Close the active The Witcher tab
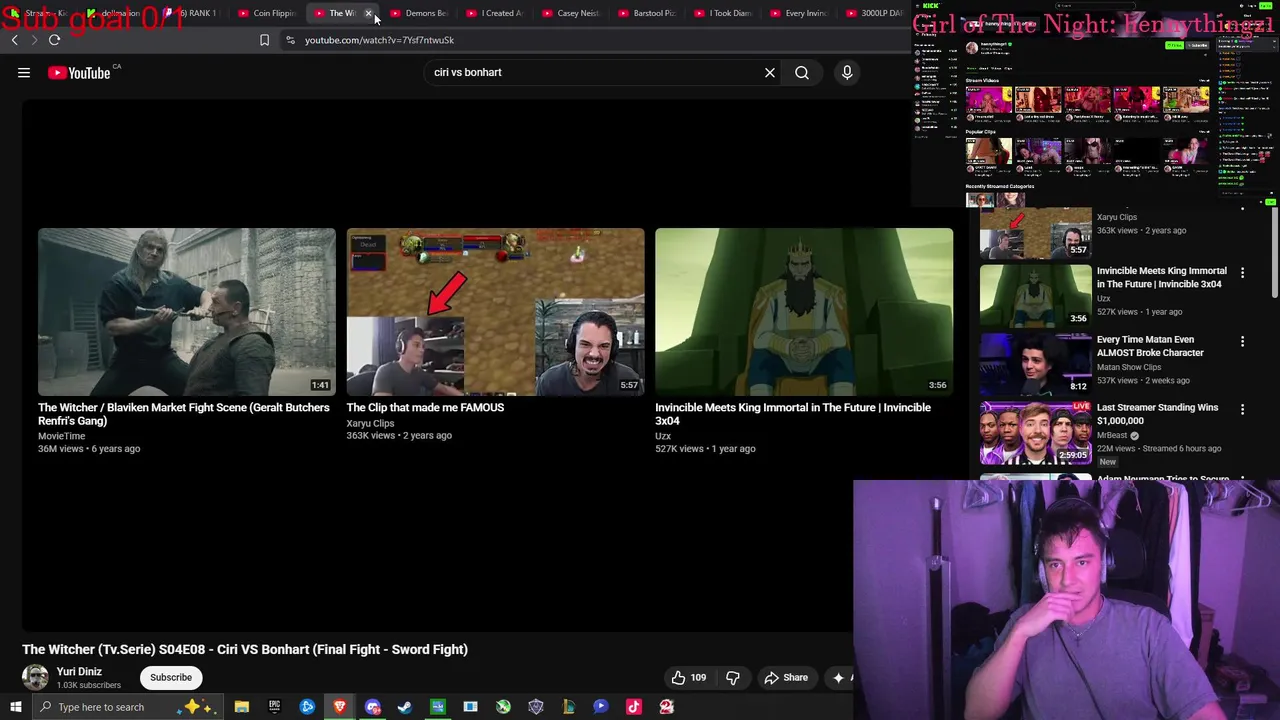Viewport: 1280px width, 720px height. tap(368, 13)
